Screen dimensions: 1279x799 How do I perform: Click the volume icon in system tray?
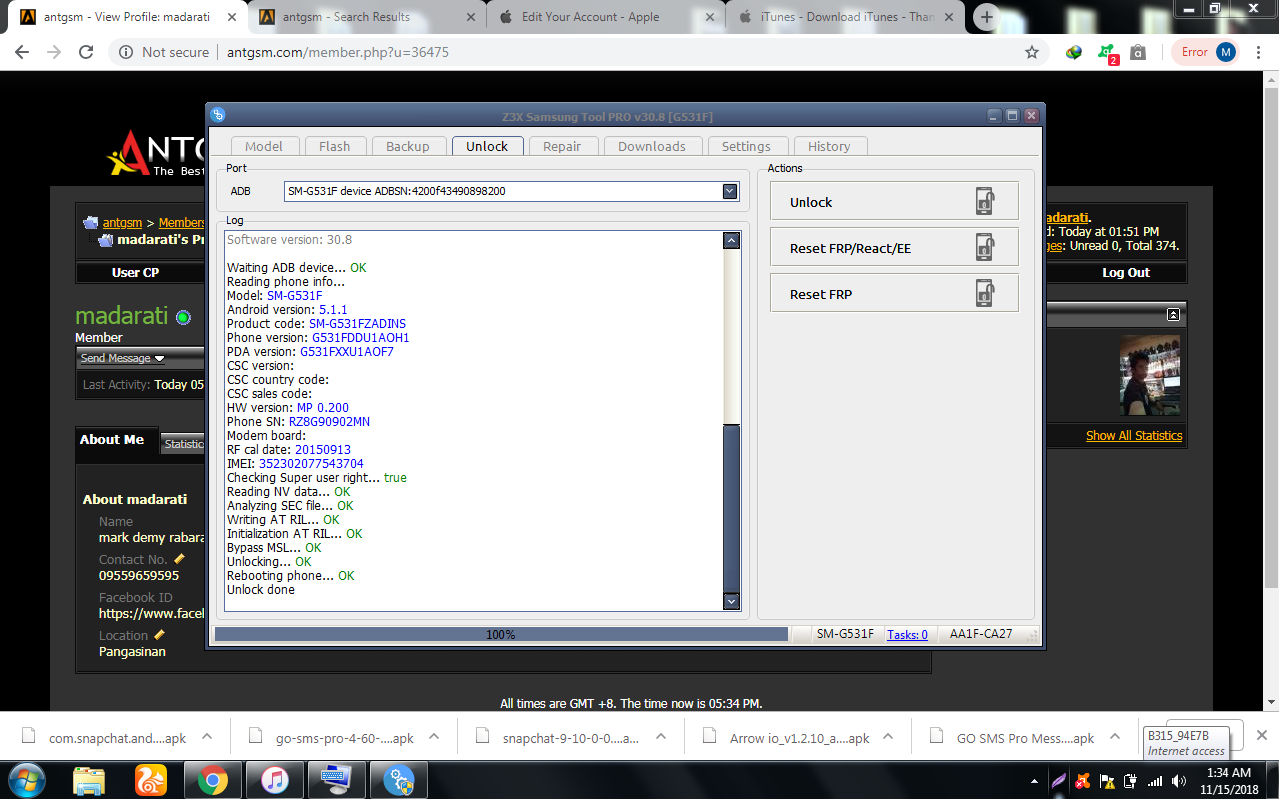click(x=1180, y=780)
